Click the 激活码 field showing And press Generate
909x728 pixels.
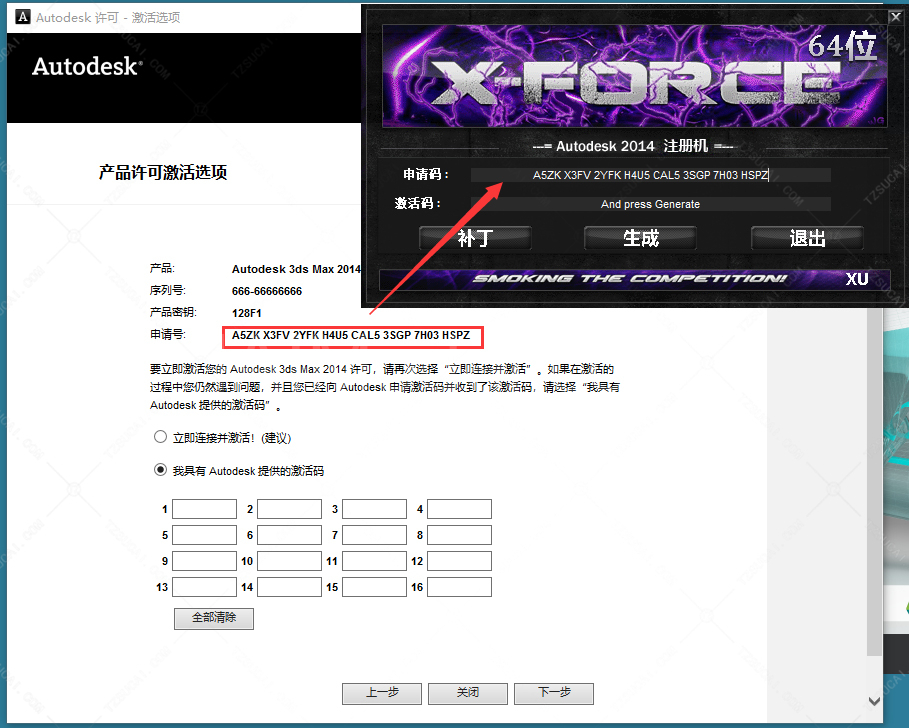[x=650, y=204]
